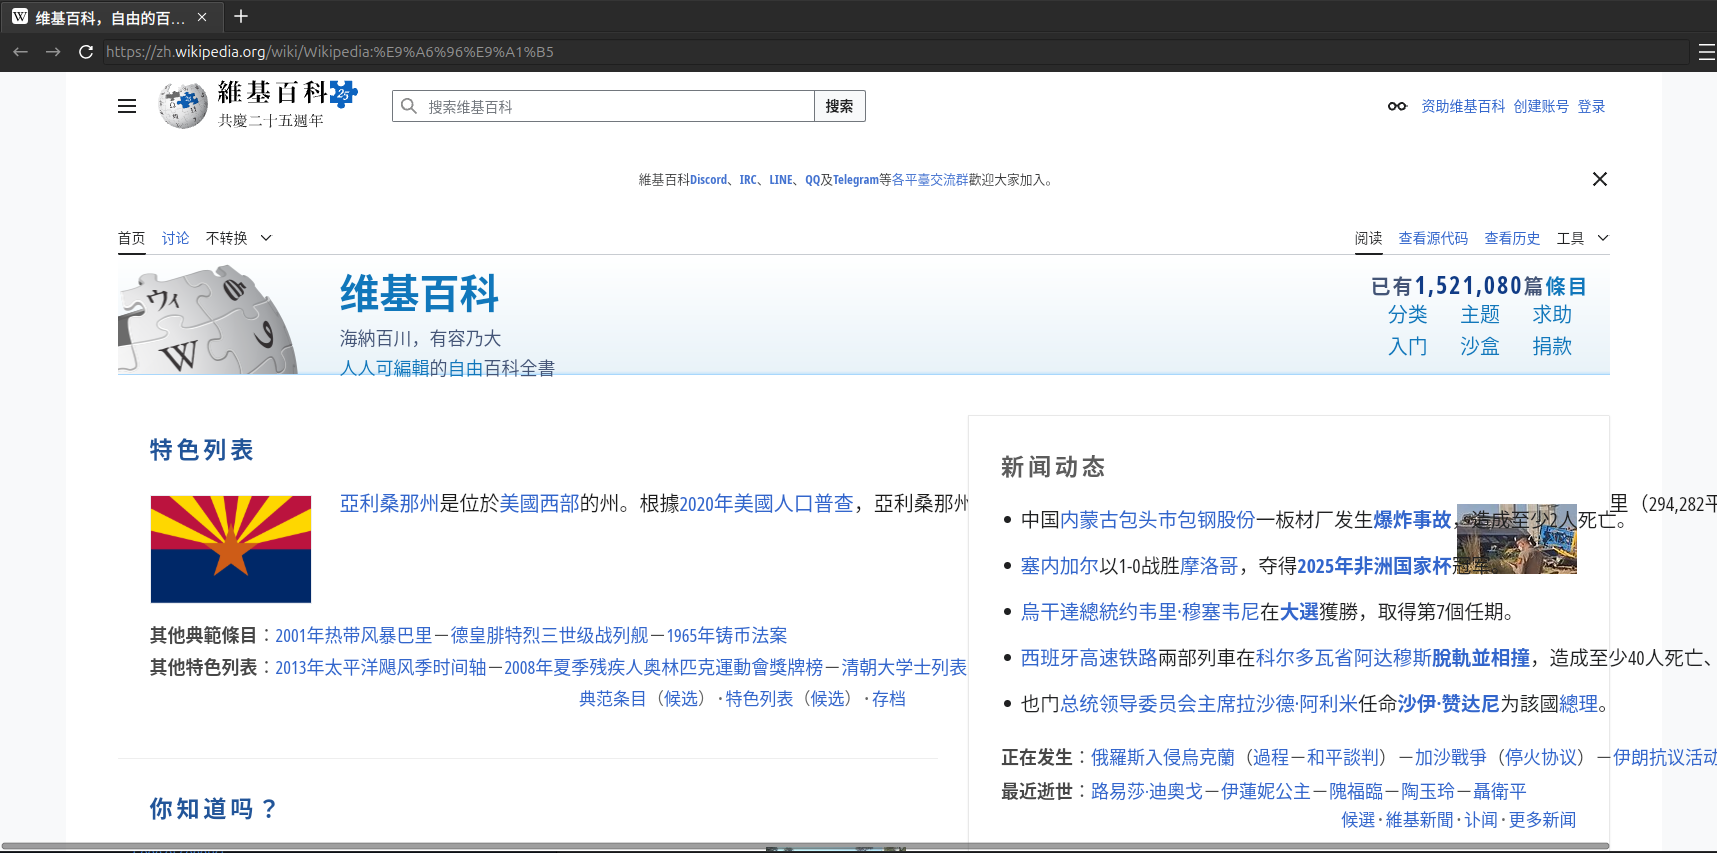Click the 搜索 search button

pyautogui.click(x=839, y=106)
